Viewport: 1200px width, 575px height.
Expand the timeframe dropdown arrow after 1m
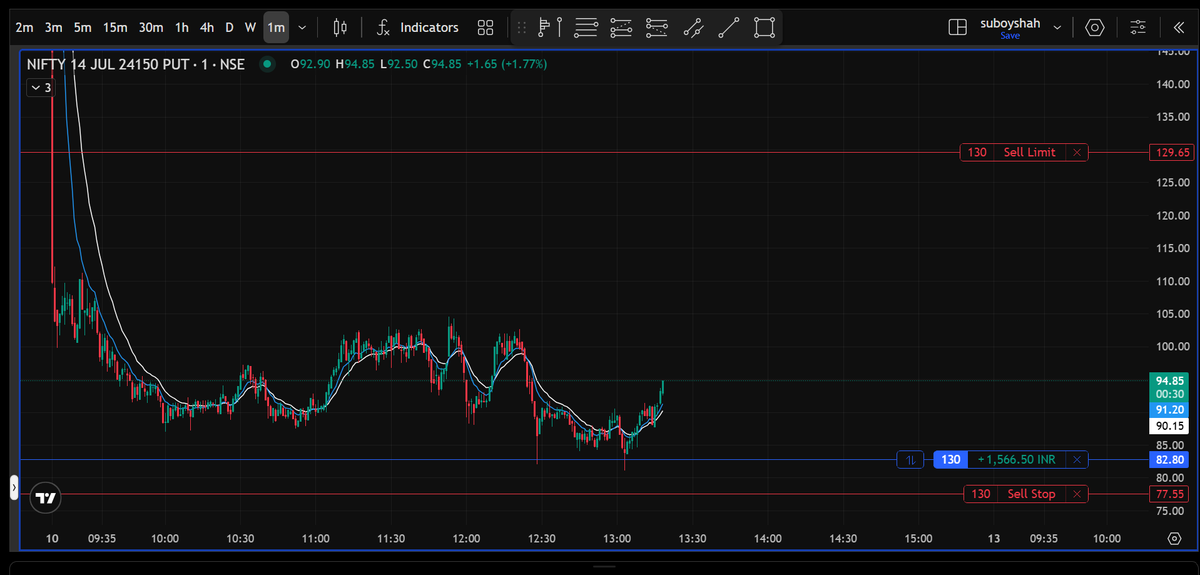[302, 27]
